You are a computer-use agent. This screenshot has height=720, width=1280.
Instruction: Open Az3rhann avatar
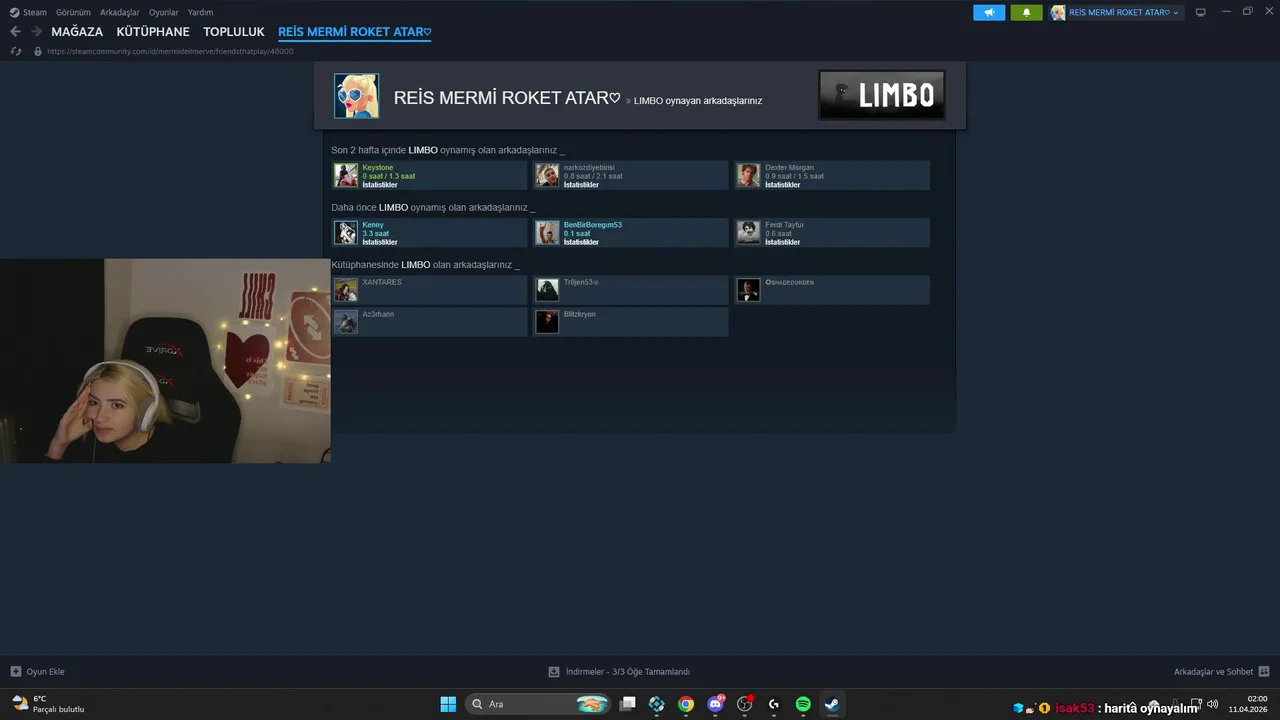[x=346, y=322]
